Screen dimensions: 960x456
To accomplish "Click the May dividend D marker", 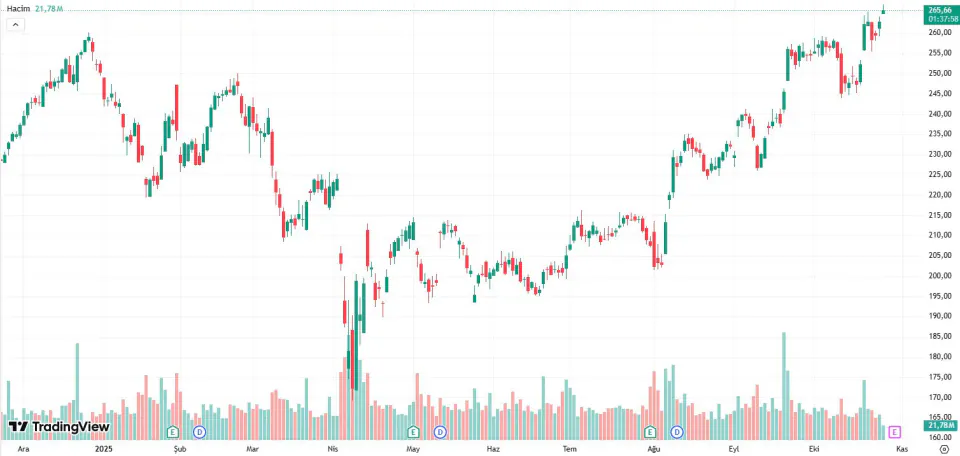I will [x=440, y=432].
